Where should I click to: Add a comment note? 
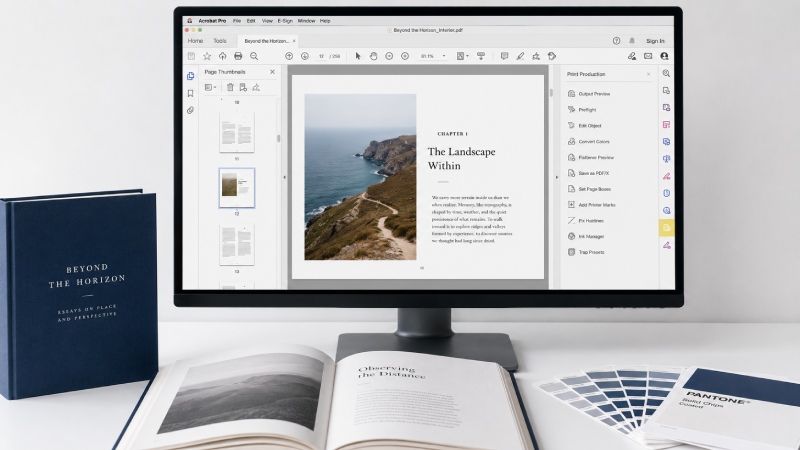coord(504,56)
